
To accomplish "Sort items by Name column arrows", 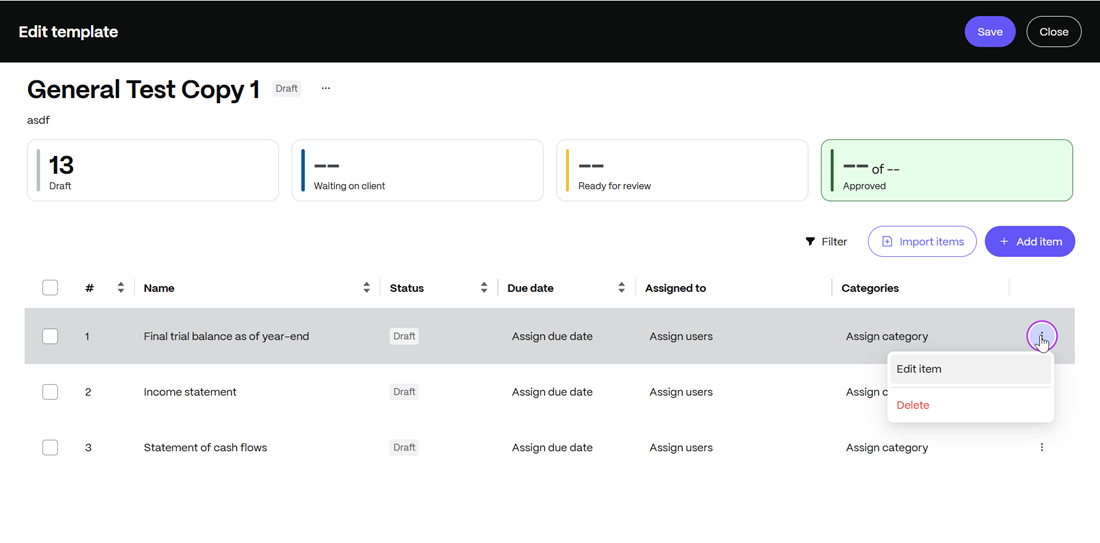I will [x=366, y=288].
